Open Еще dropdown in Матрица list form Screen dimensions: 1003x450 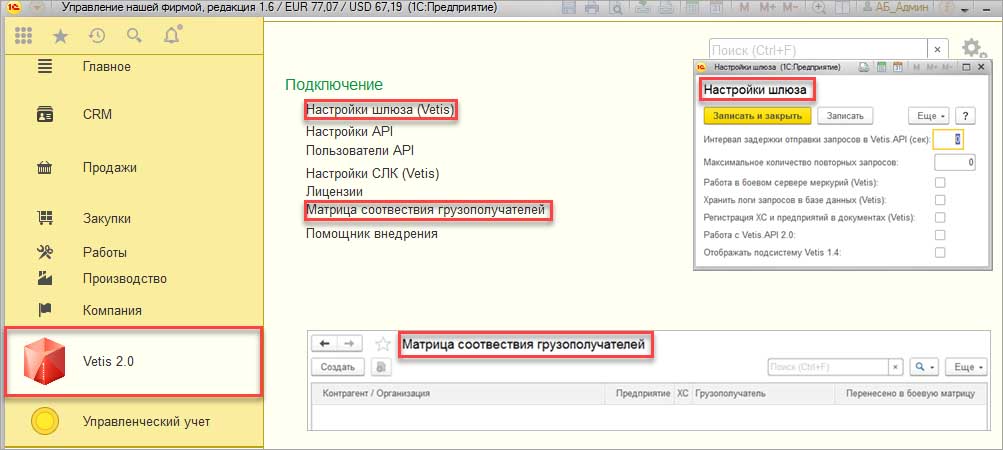pyautogui.click(x=966, y=367)
